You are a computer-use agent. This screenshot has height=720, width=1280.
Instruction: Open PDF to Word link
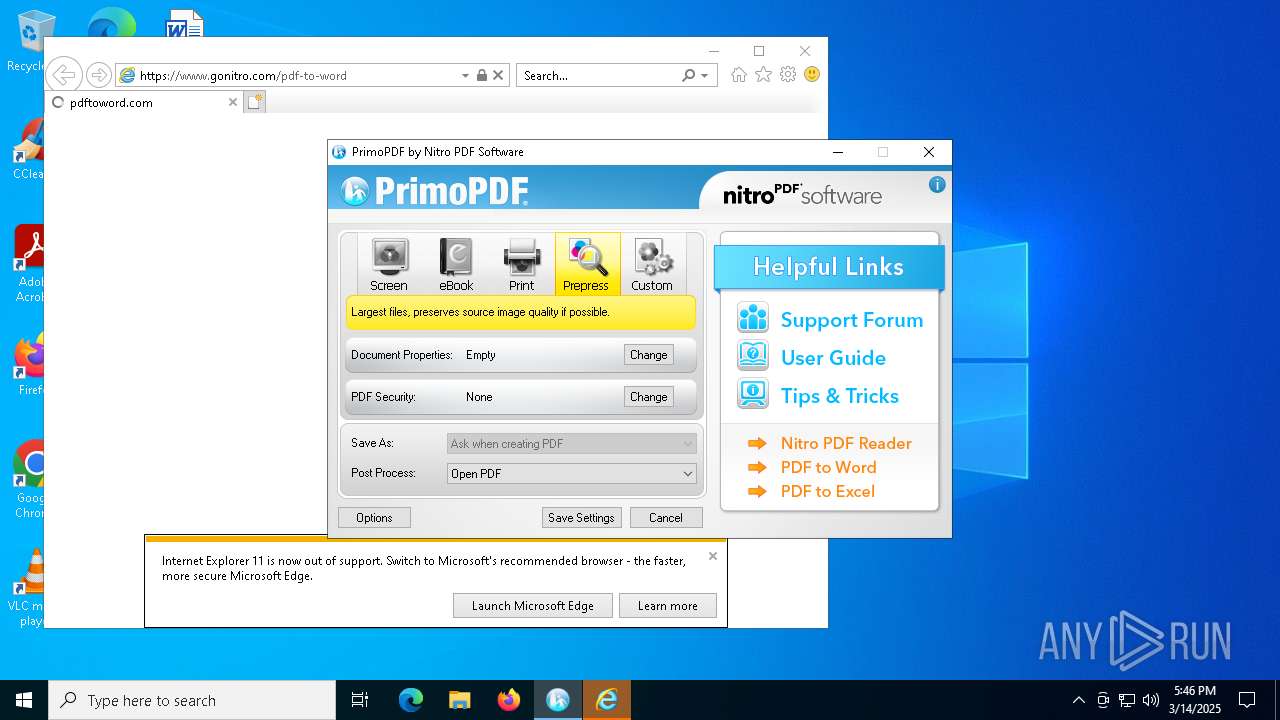828,467
